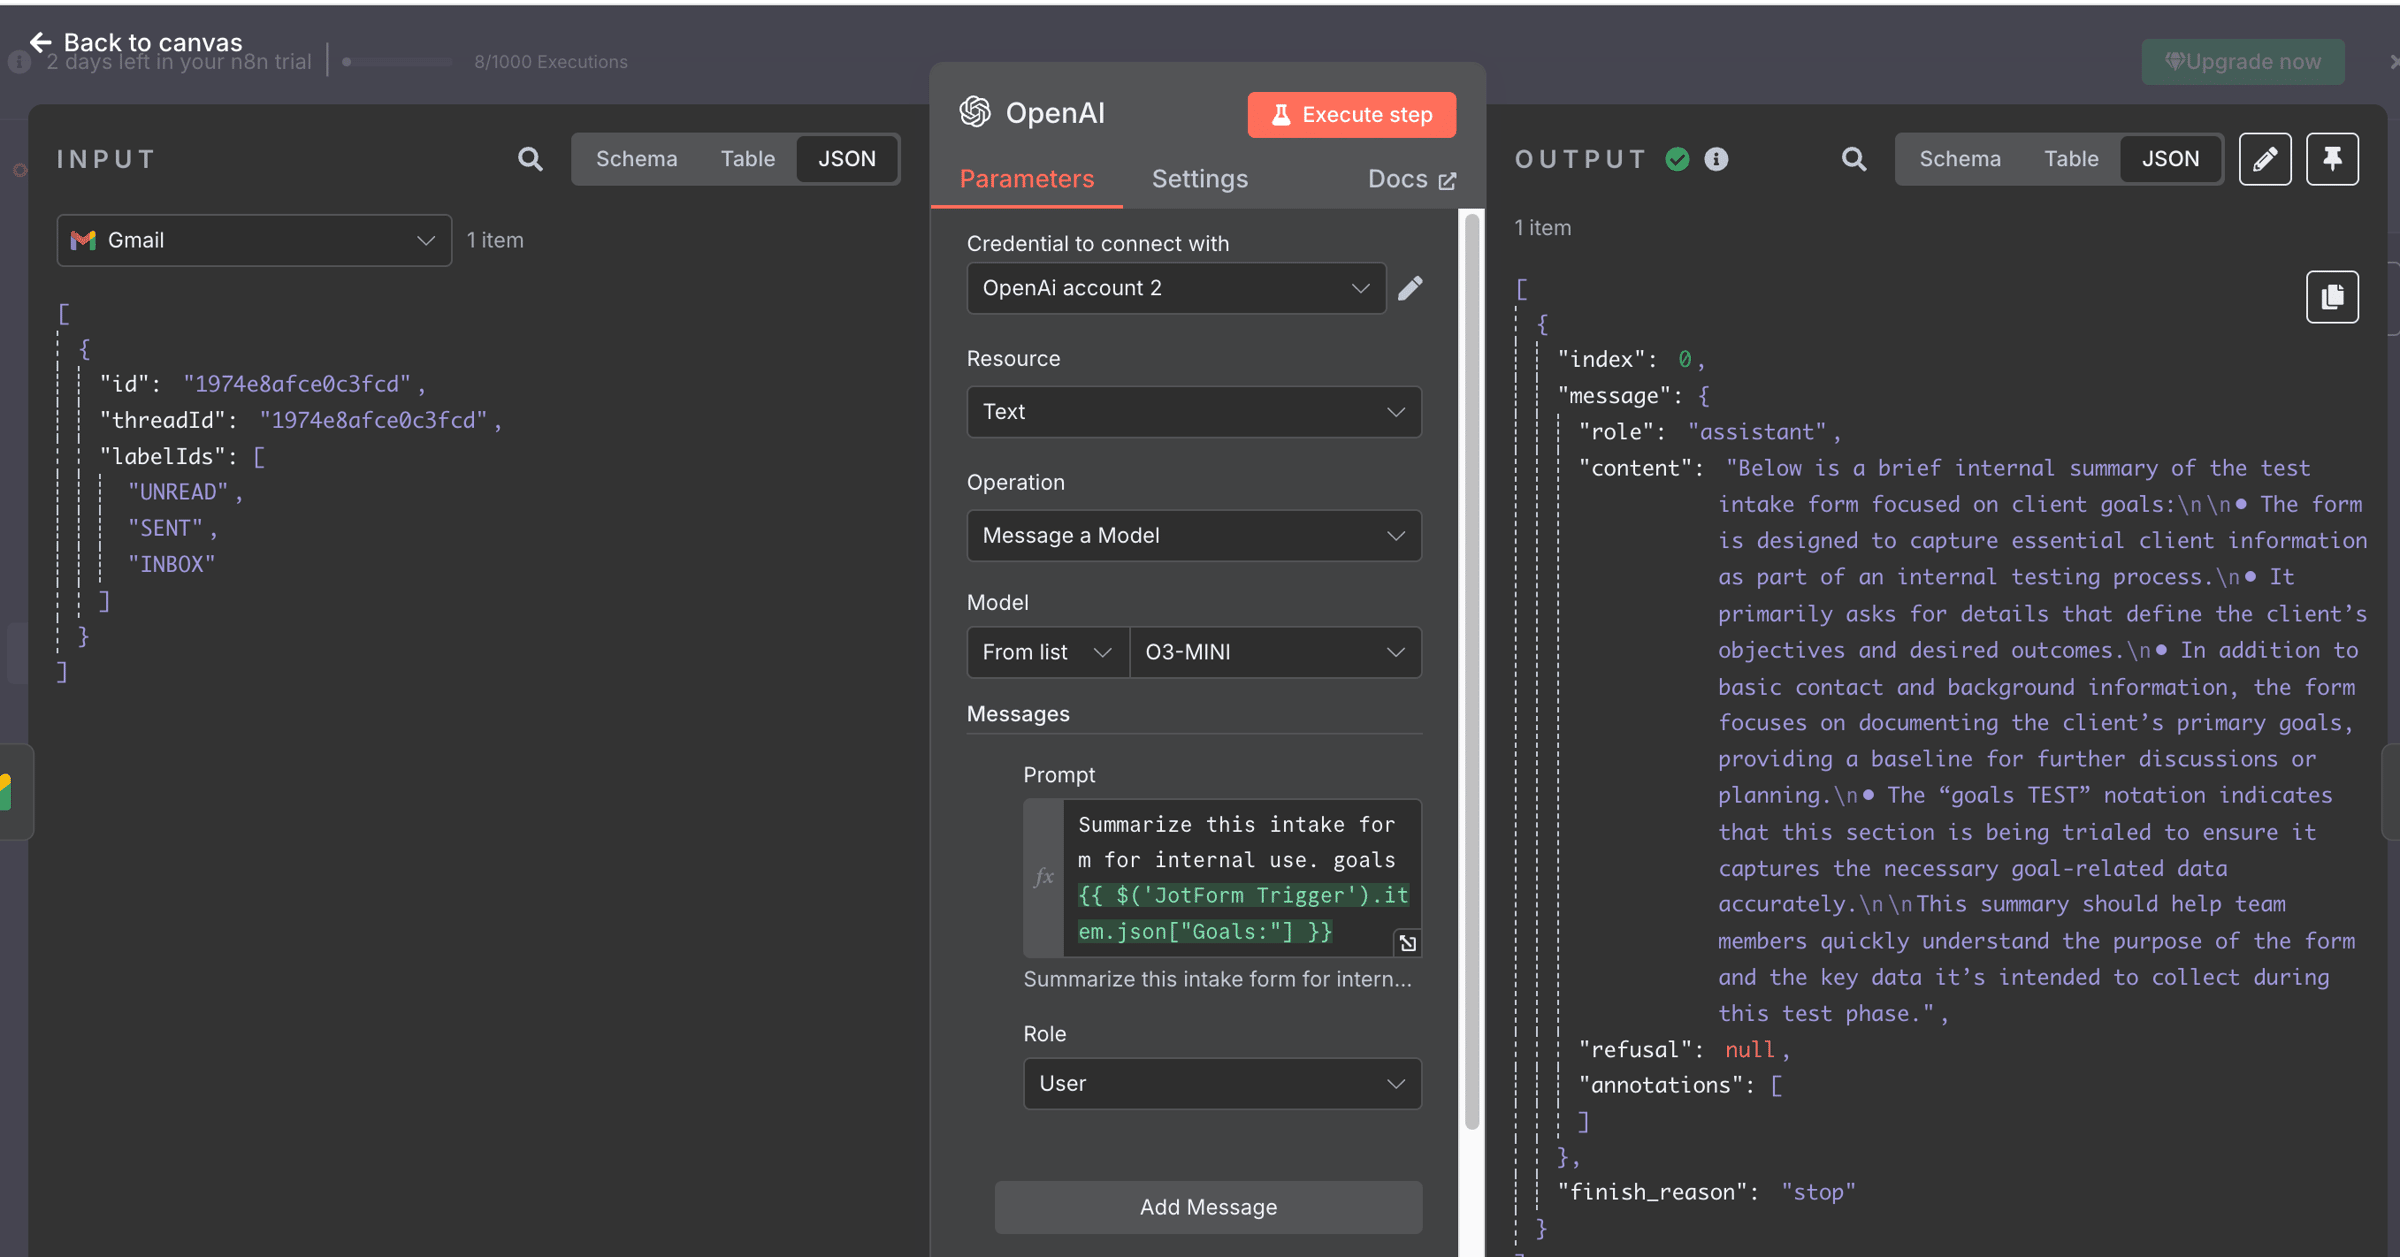The height and width of the screenshot is (1257, 2400).
Task: Open the Operation dropdown Message a Model
Action: point(1194,536)
